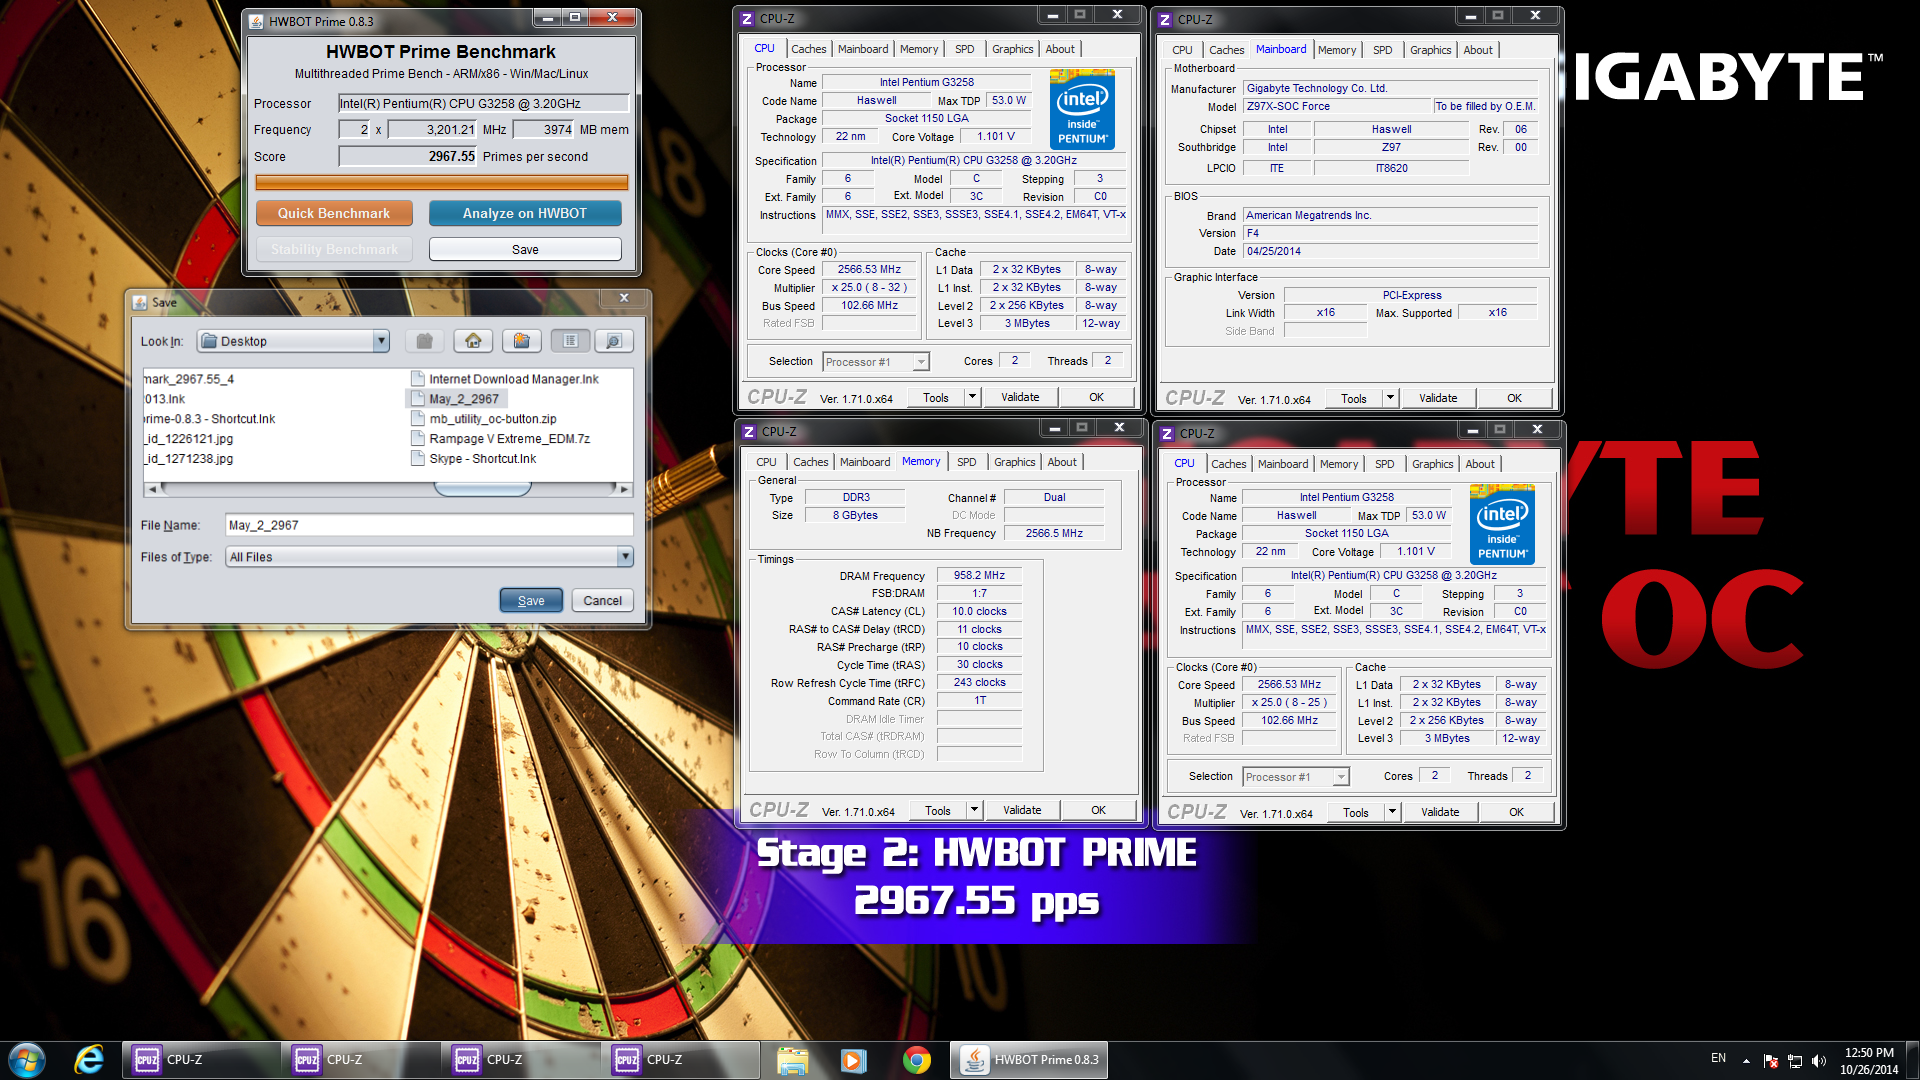Image resolution: width=1920 pixels, height=1080 pixels.
Task: Click the Java icon in HWBOT Prime titlebar
Action: point(256,21)
